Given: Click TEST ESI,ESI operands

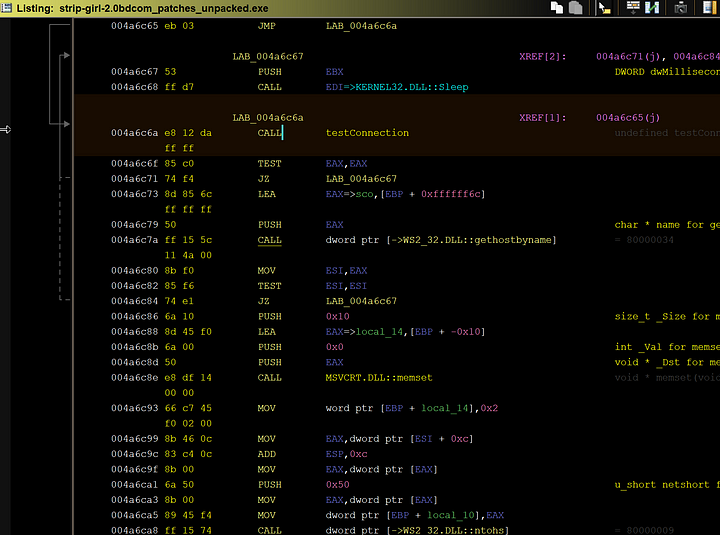Looking at the screenshot, I should [346, 286].
